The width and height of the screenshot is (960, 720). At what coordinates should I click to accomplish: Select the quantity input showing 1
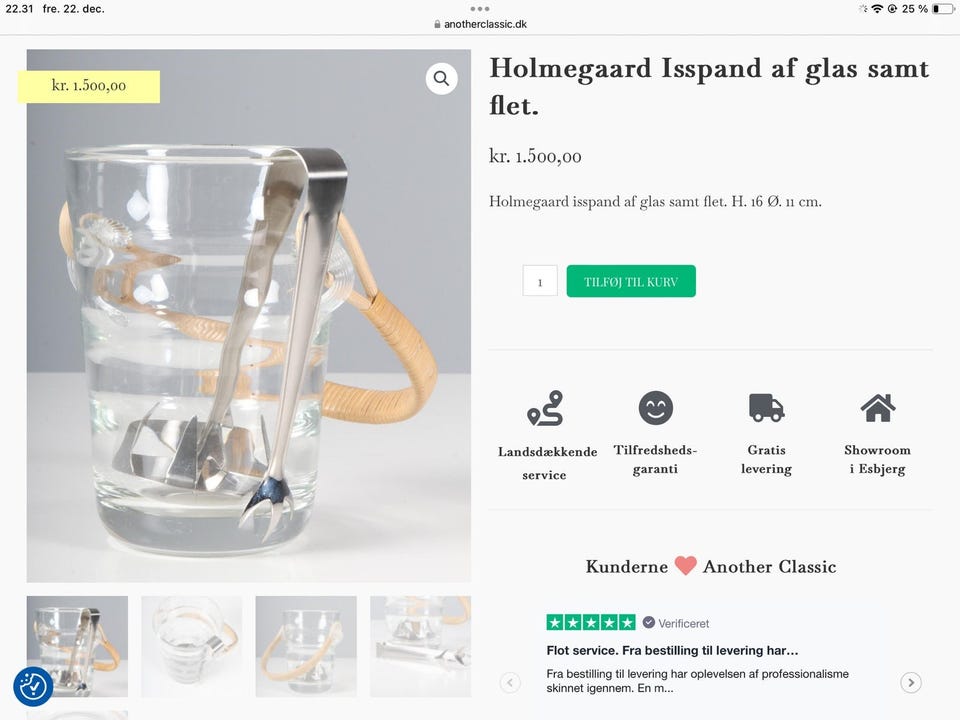540,281
